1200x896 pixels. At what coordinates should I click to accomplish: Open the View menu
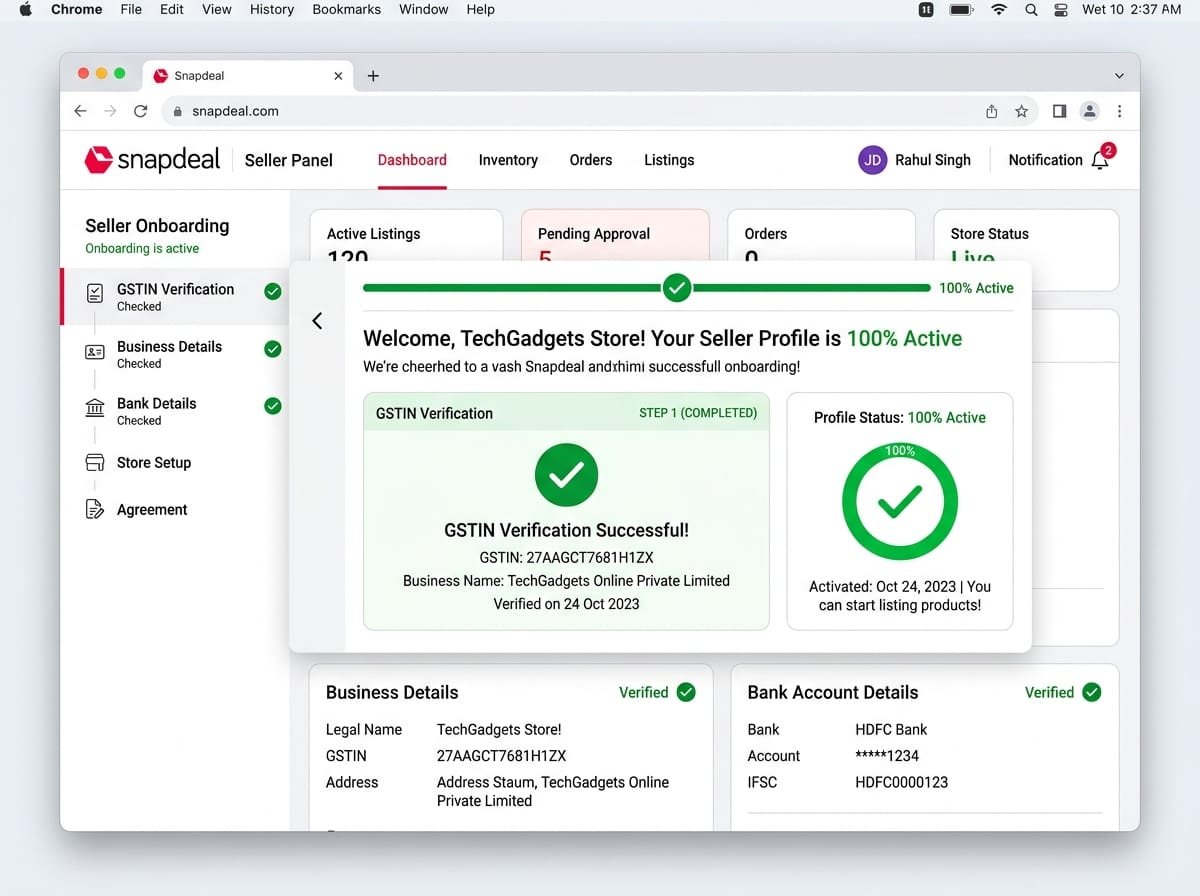(x=217, y=9)
